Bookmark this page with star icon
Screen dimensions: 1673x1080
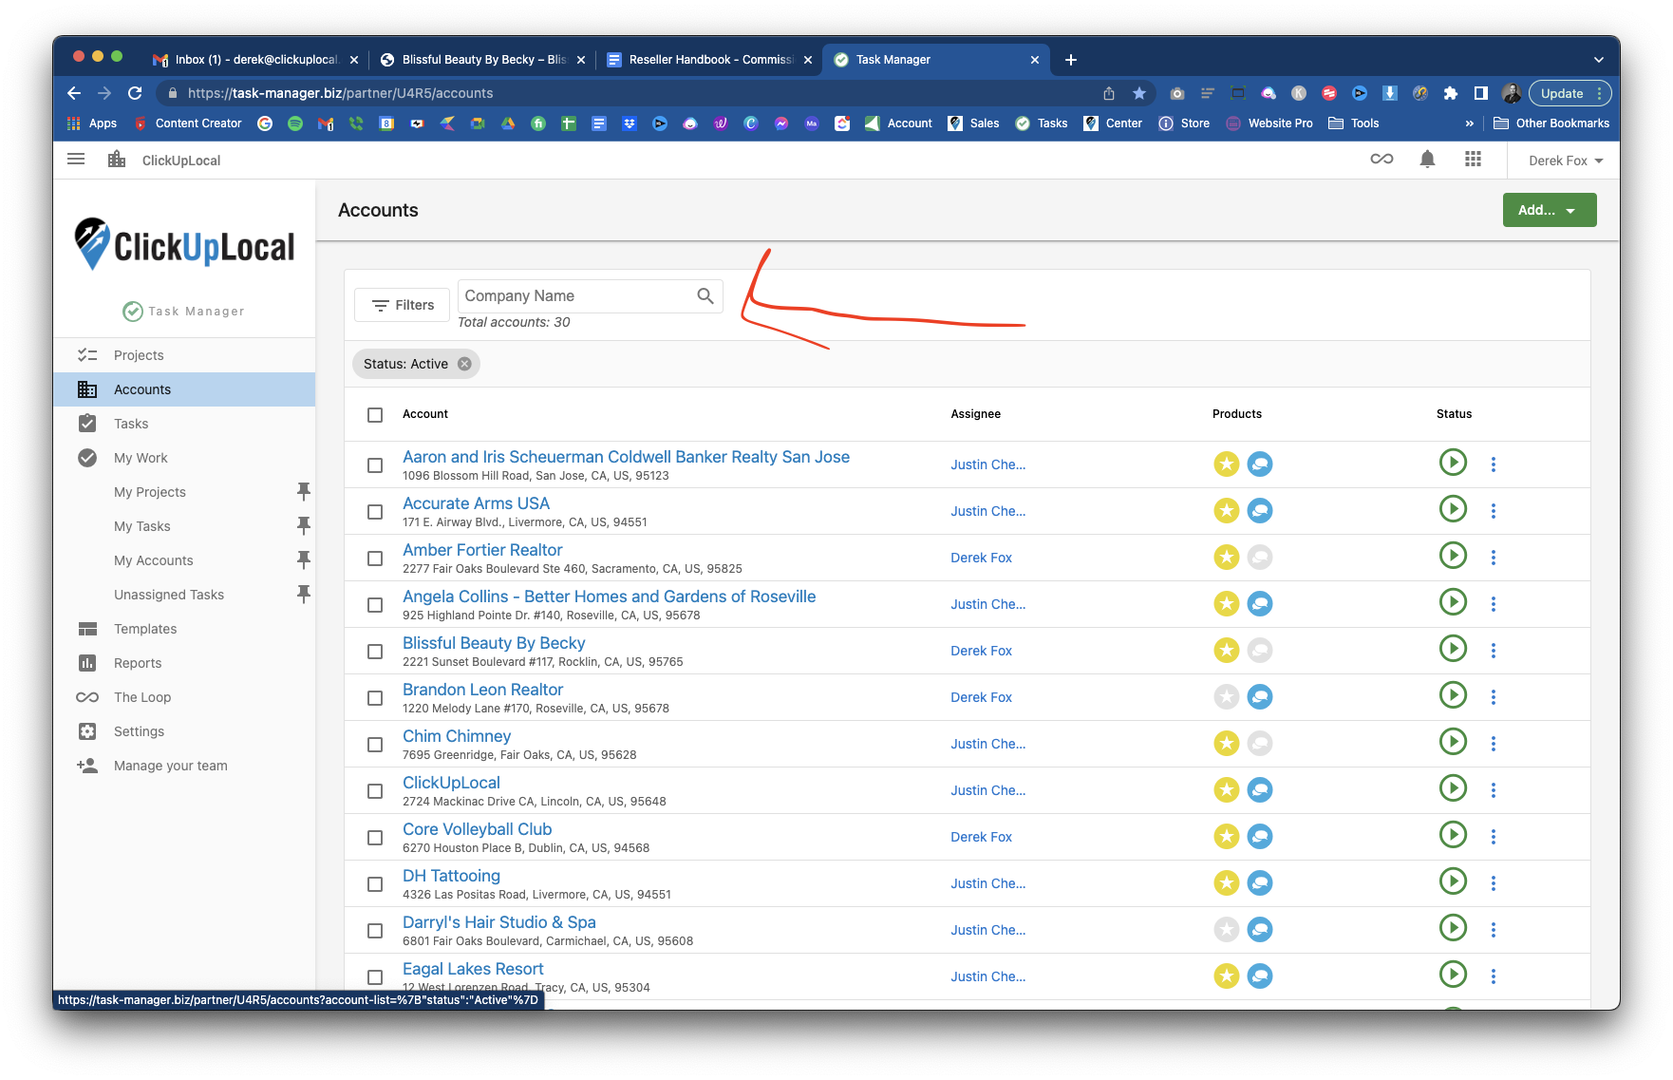1139,93
